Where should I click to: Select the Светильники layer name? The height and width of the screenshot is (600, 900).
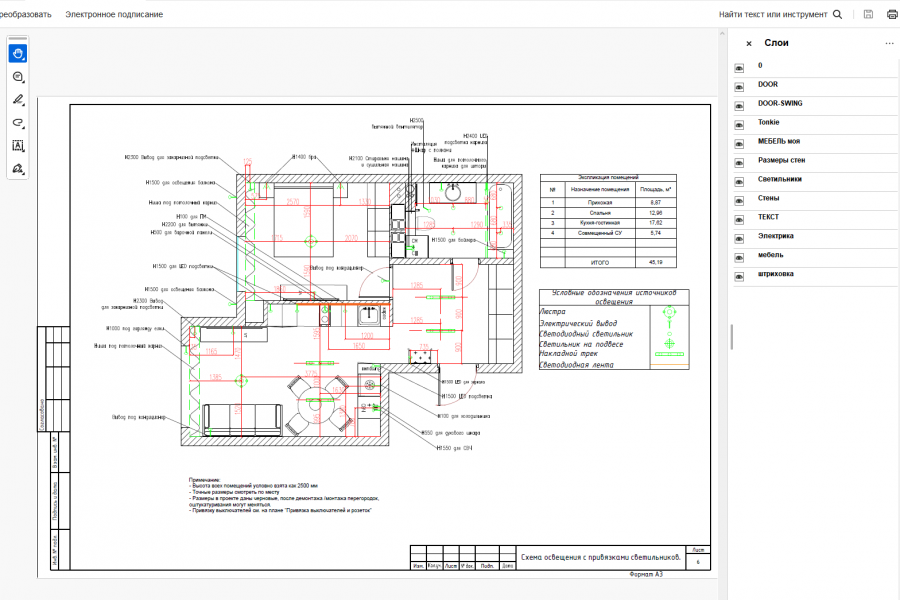click(x=779, y=179)
